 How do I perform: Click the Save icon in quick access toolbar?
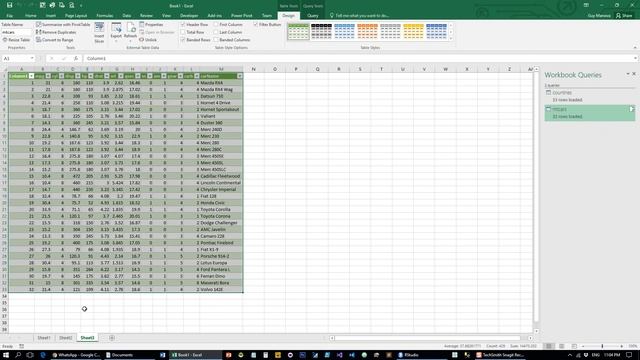[9, 5]
